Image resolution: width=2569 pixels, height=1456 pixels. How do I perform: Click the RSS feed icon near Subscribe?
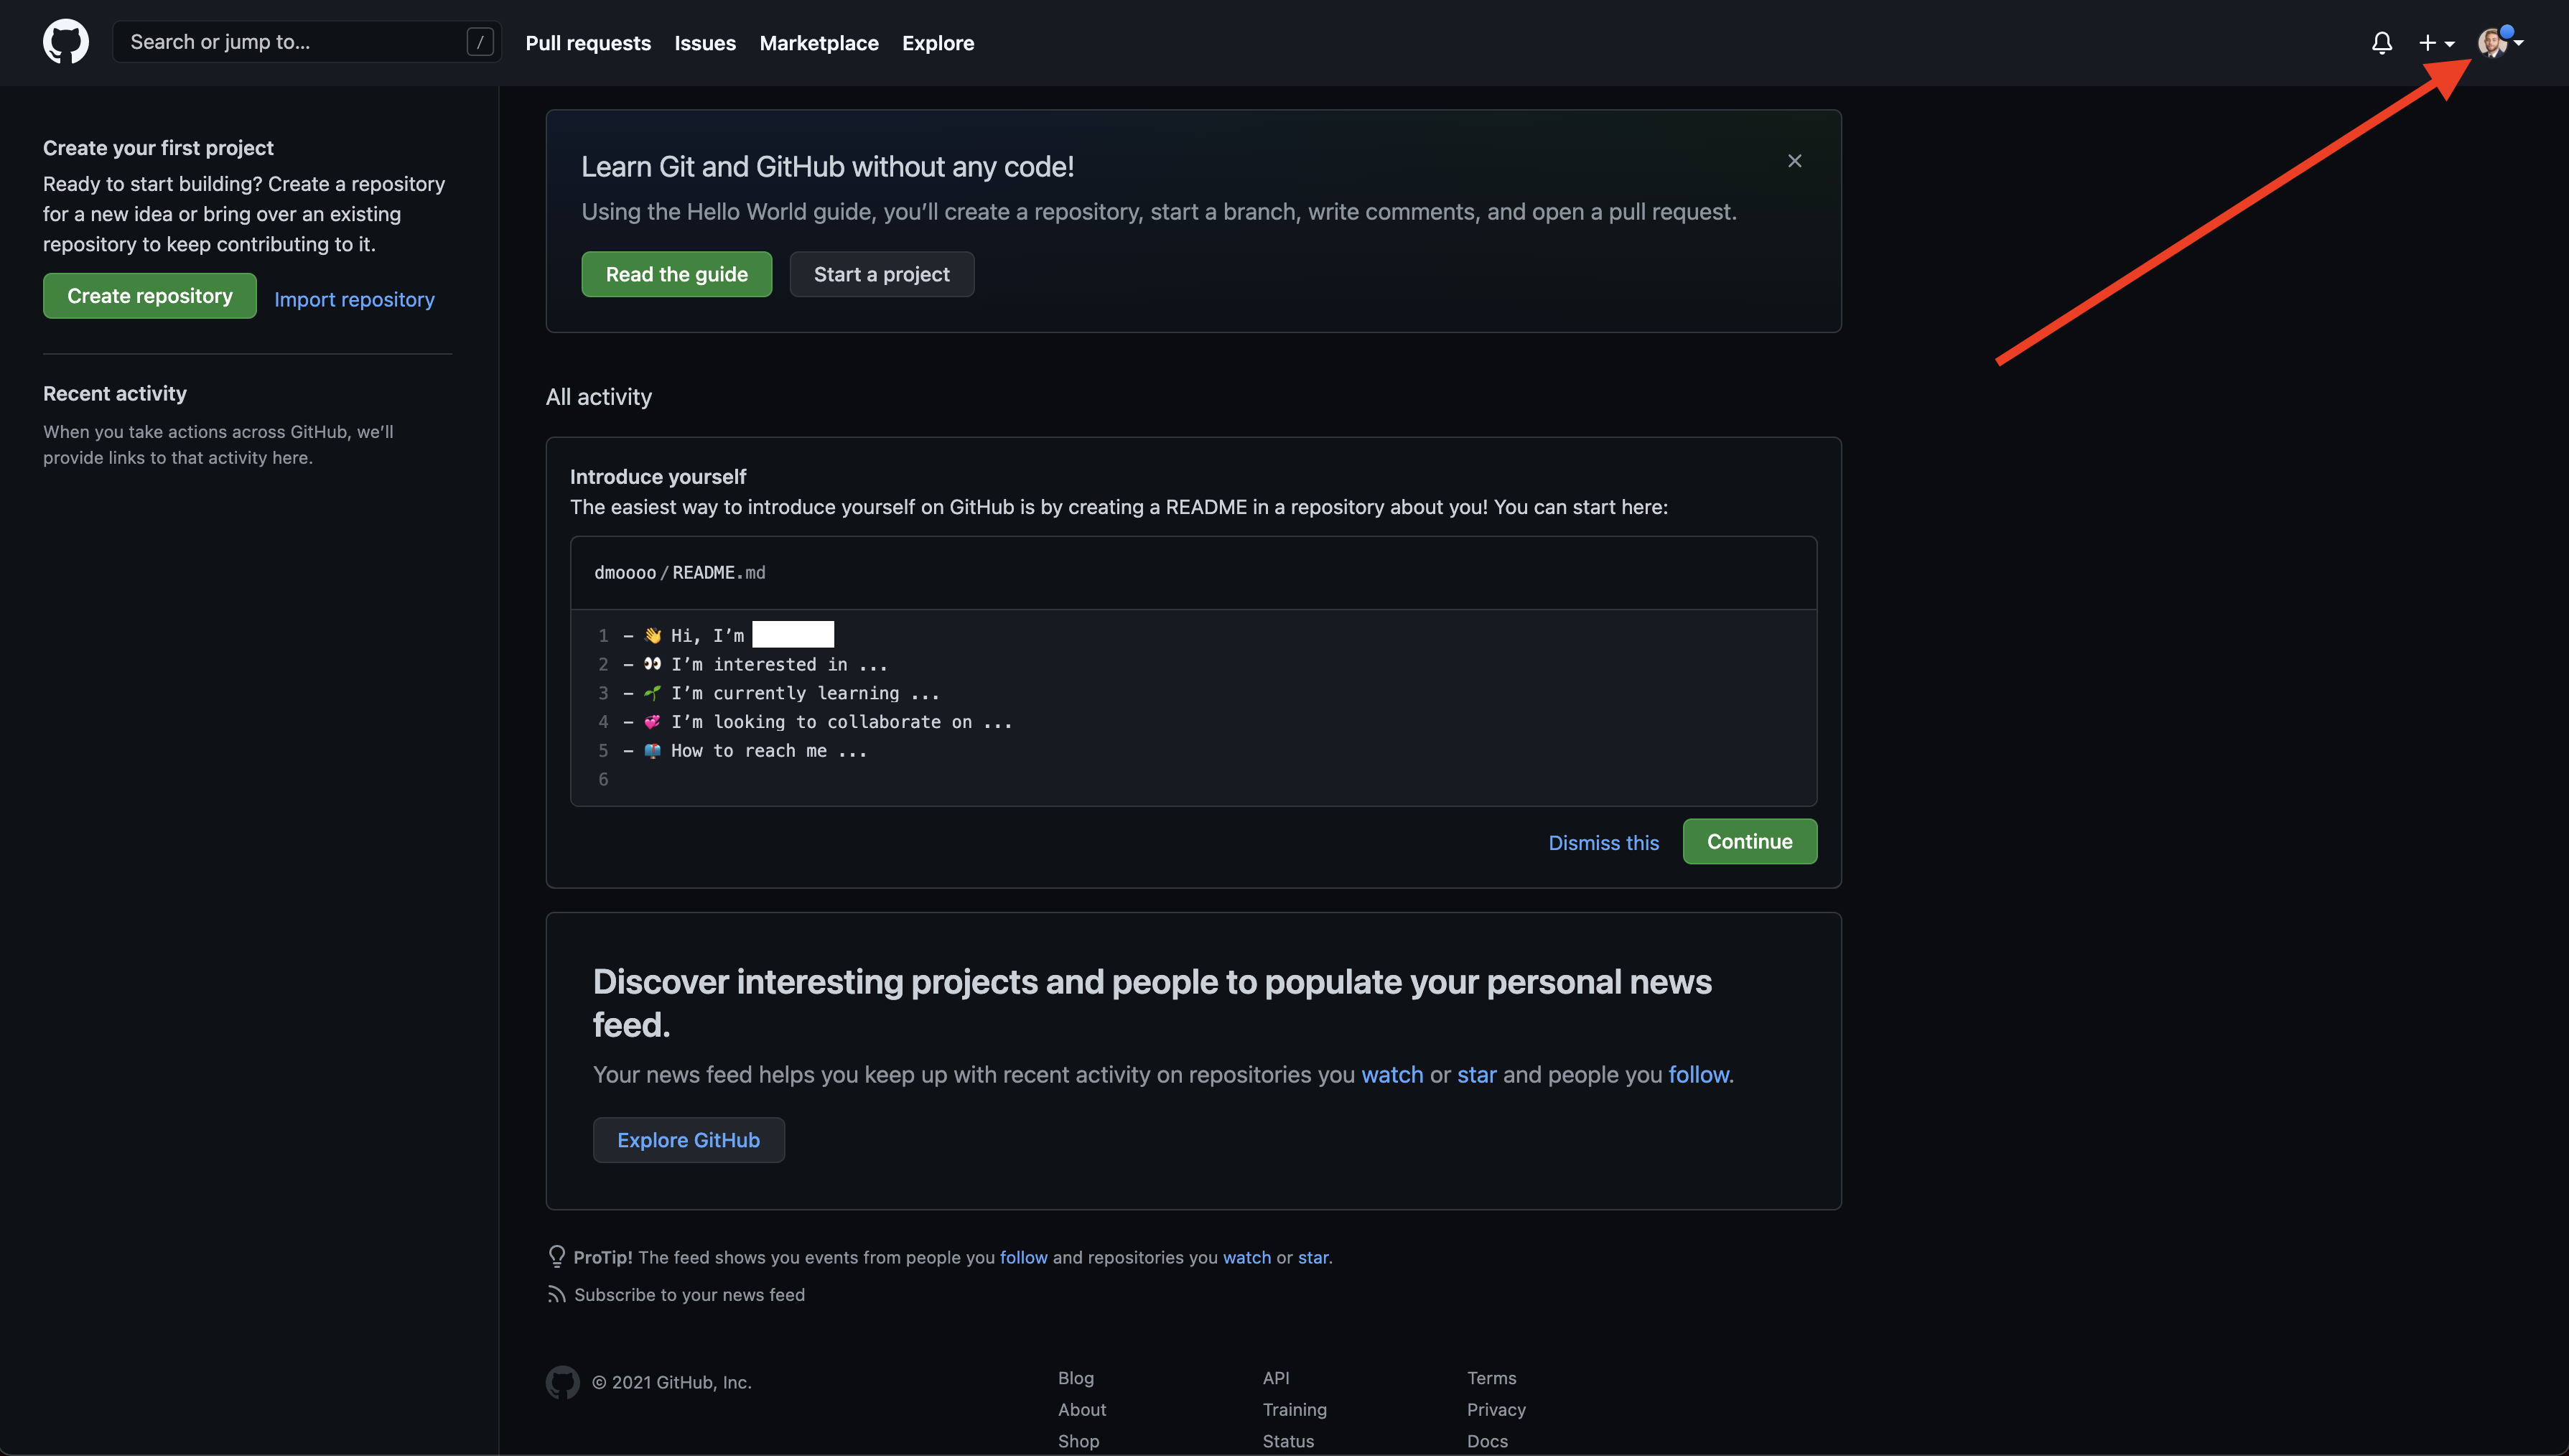point(556,1294)
